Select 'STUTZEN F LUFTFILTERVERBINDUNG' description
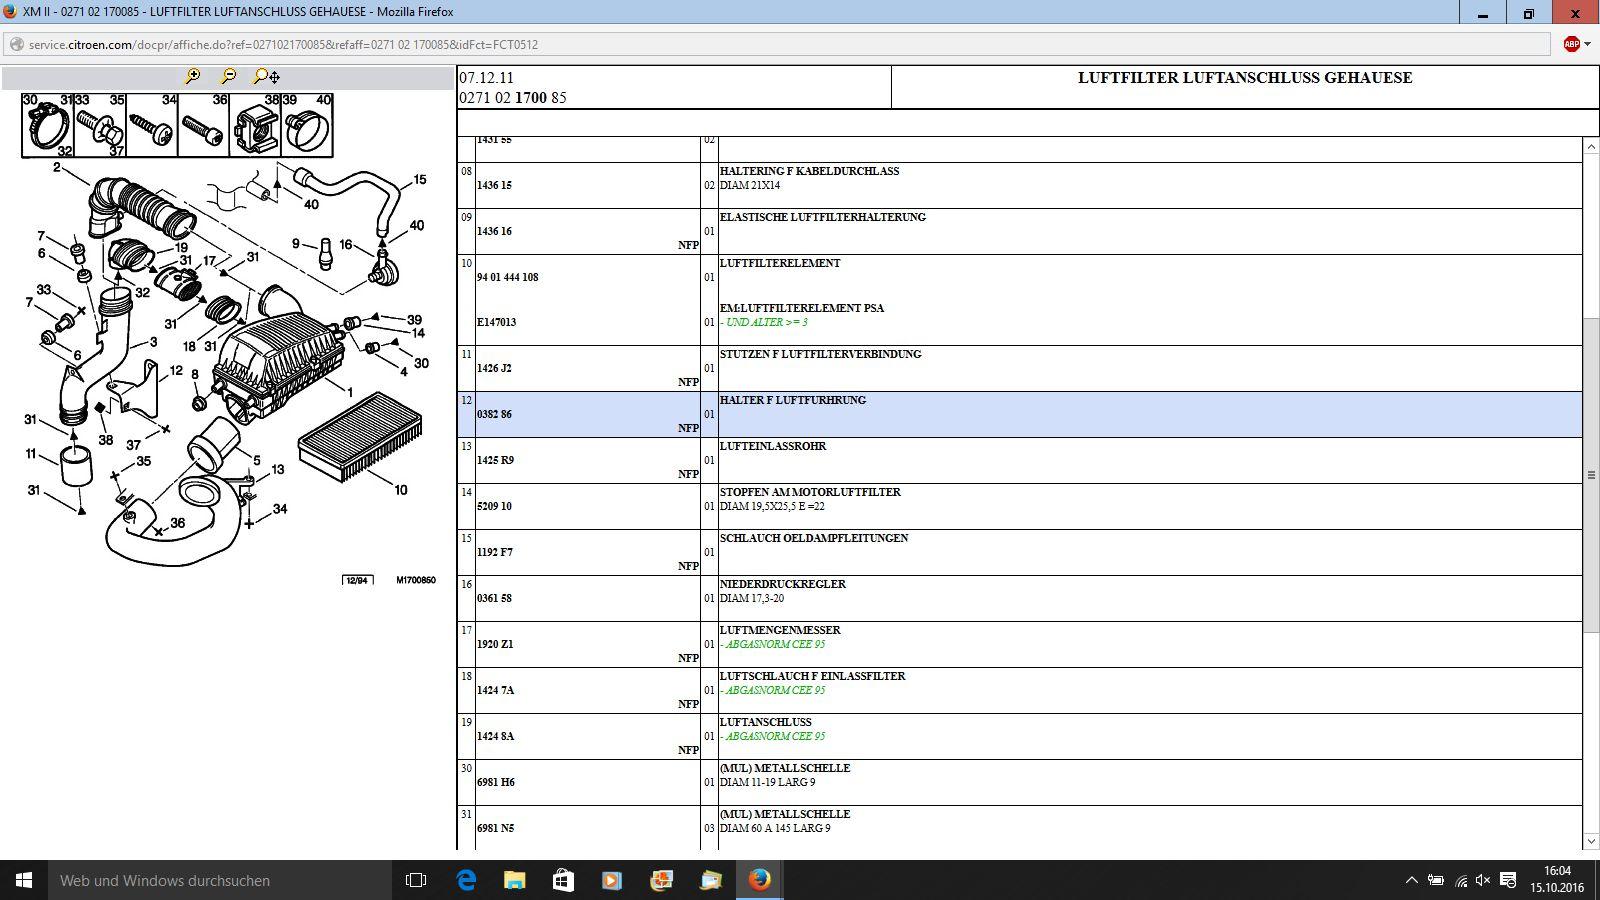The image size is (1600, 900). point(820,354)
